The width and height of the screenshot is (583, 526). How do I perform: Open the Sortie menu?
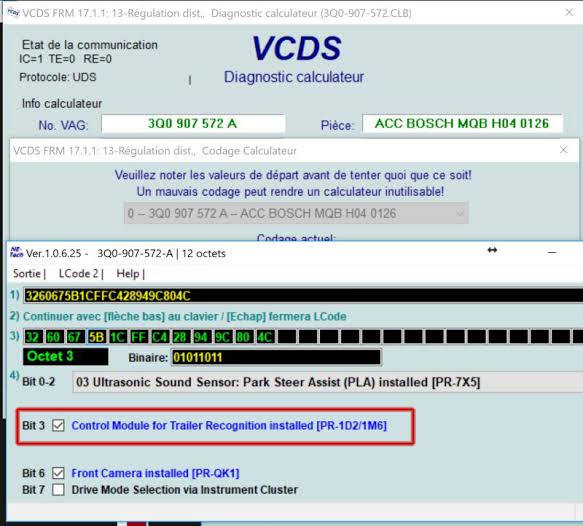(x=27, y=274)
